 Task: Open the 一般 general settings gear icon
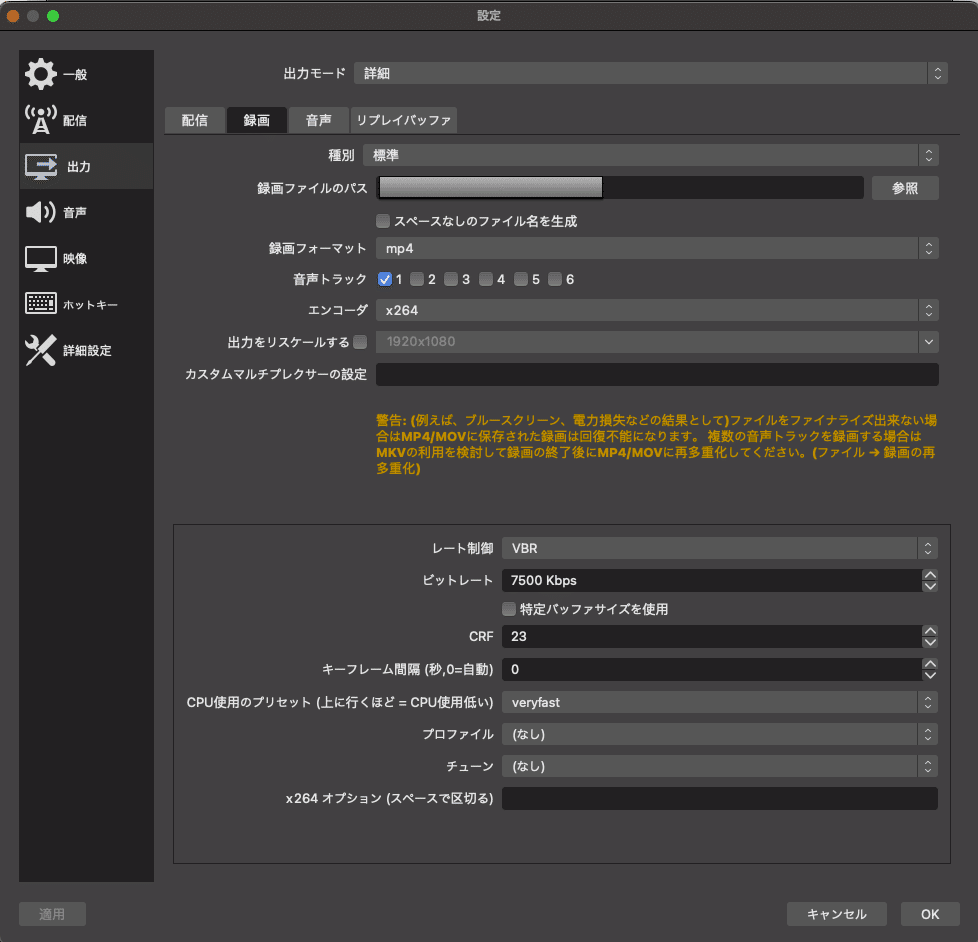(41, 74)
